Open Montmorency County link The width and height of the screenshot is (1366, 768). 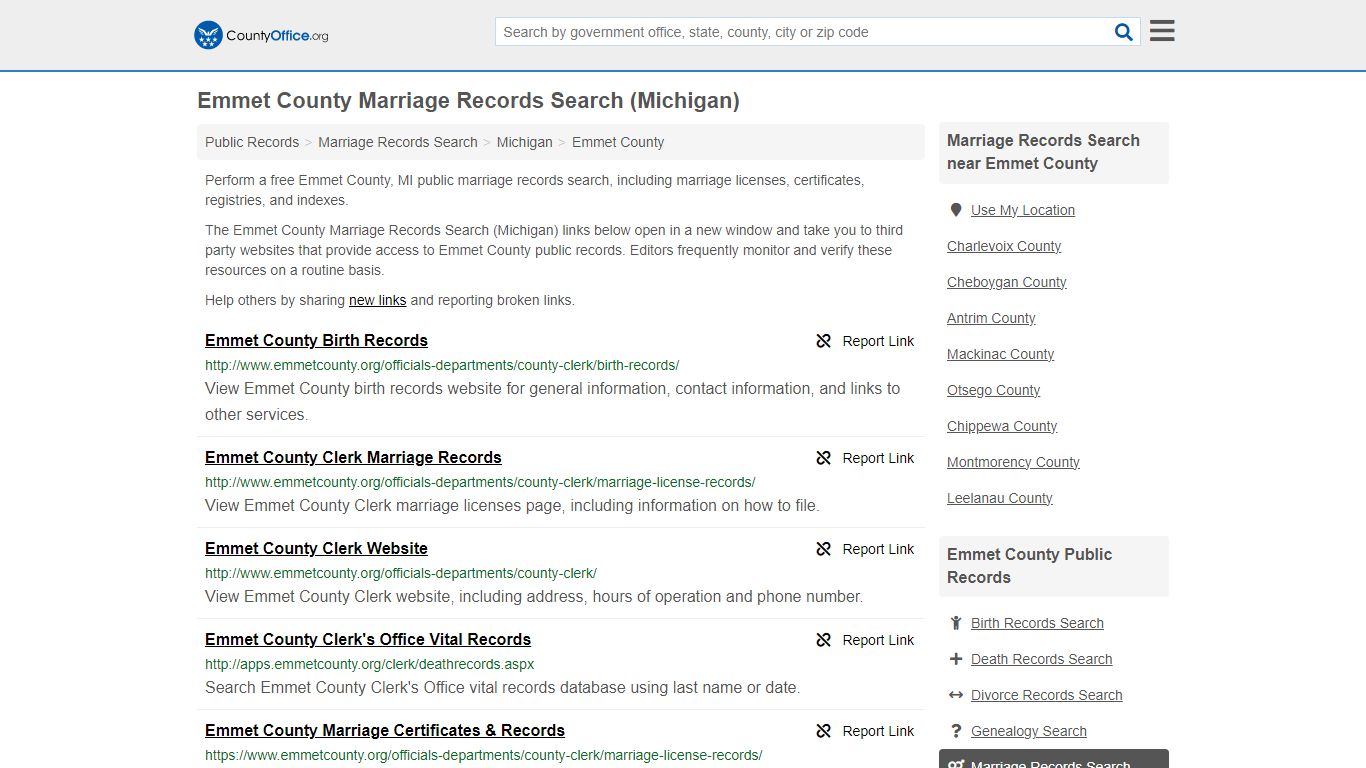(x=1013, y=462)
